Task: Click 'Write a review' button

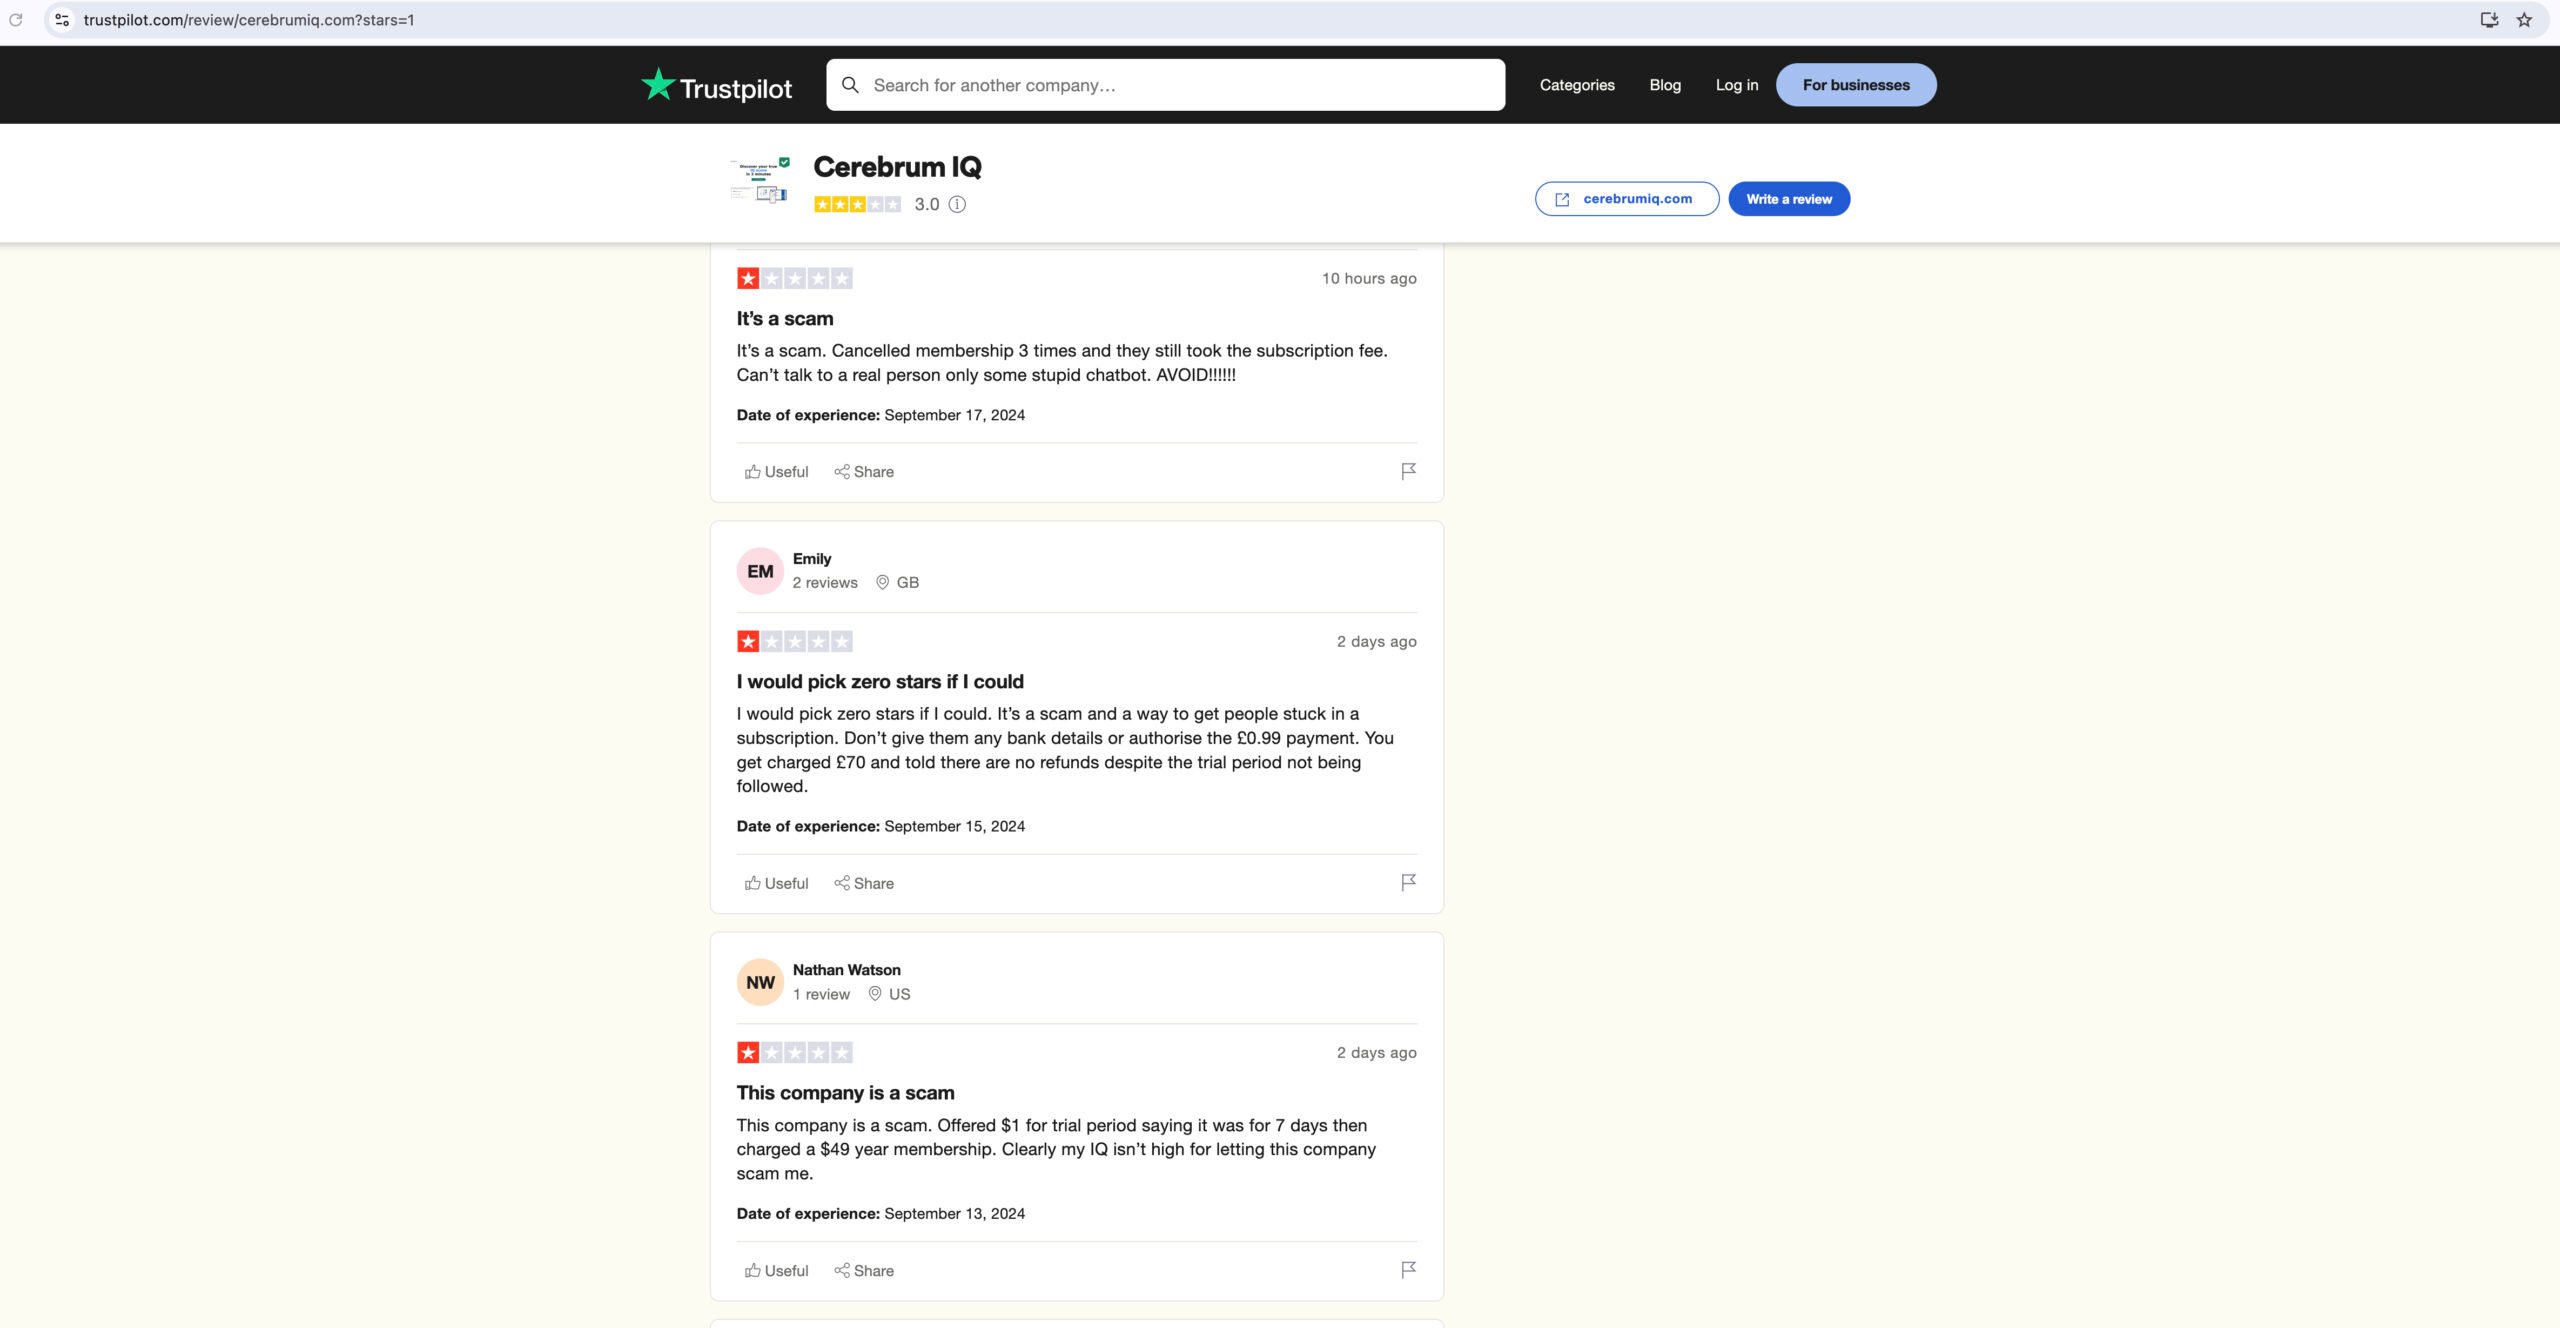Action: coord(1788,198)
